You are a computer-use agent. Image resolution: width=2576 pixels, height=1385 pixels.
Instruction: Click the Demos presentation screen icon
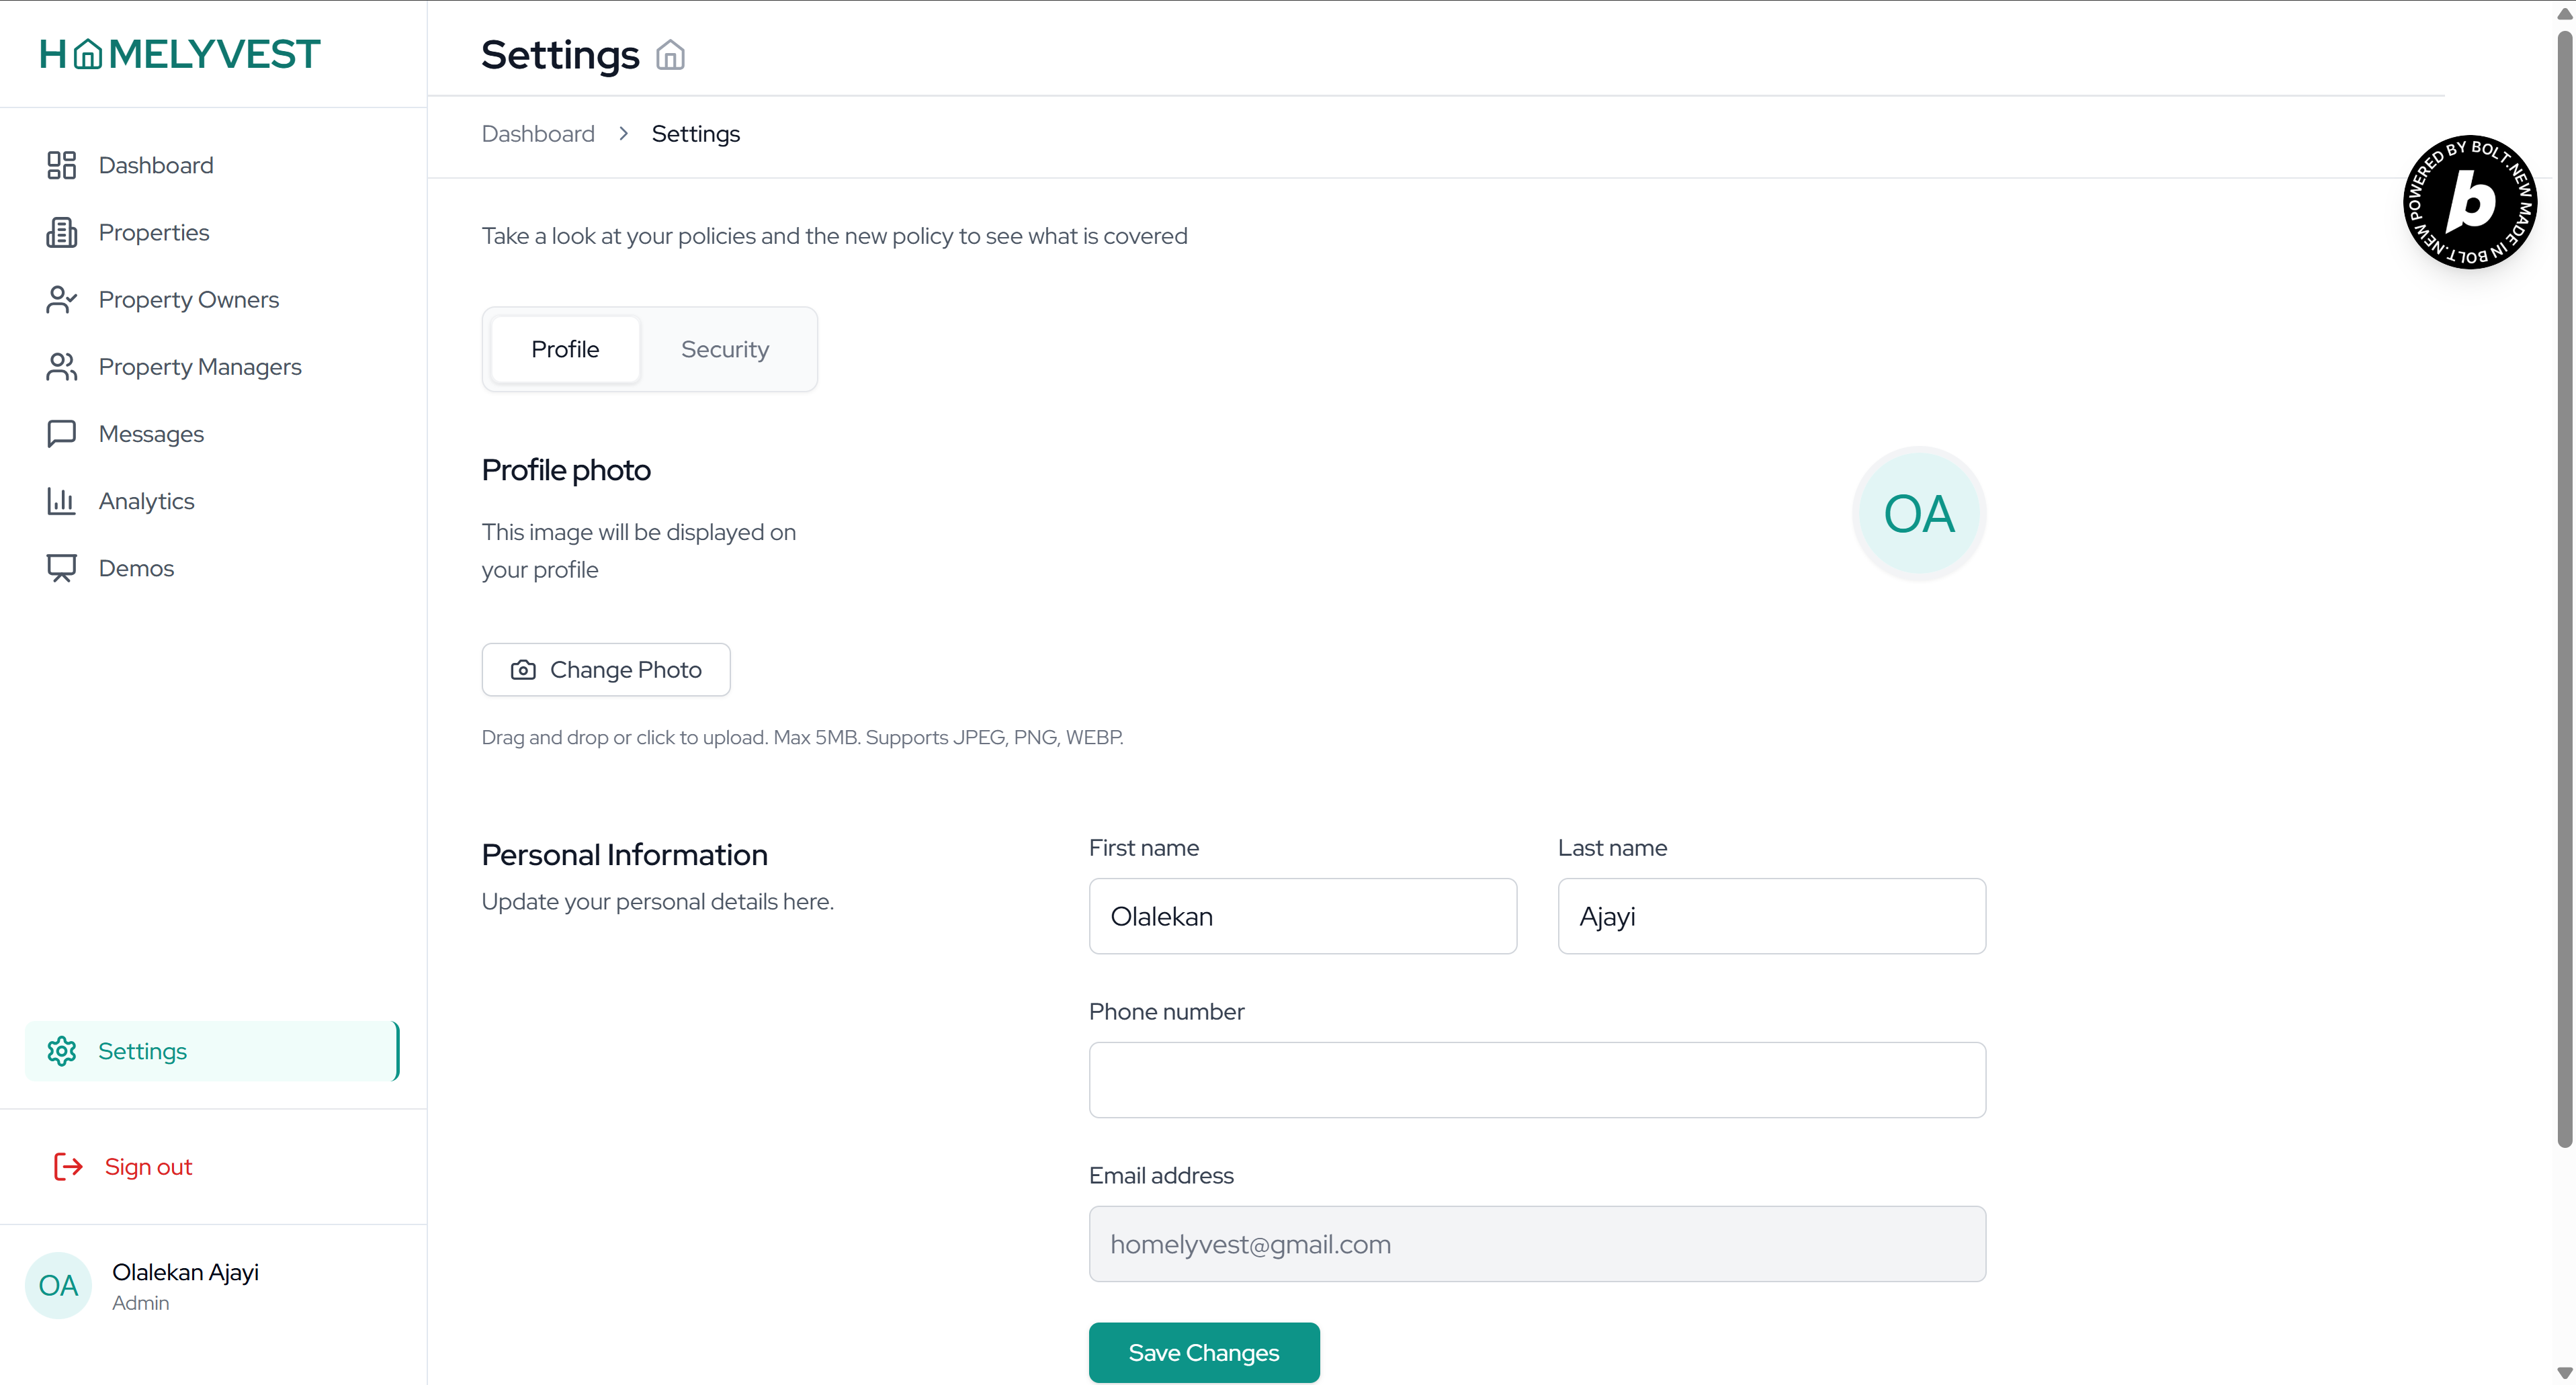pos(61,568)
